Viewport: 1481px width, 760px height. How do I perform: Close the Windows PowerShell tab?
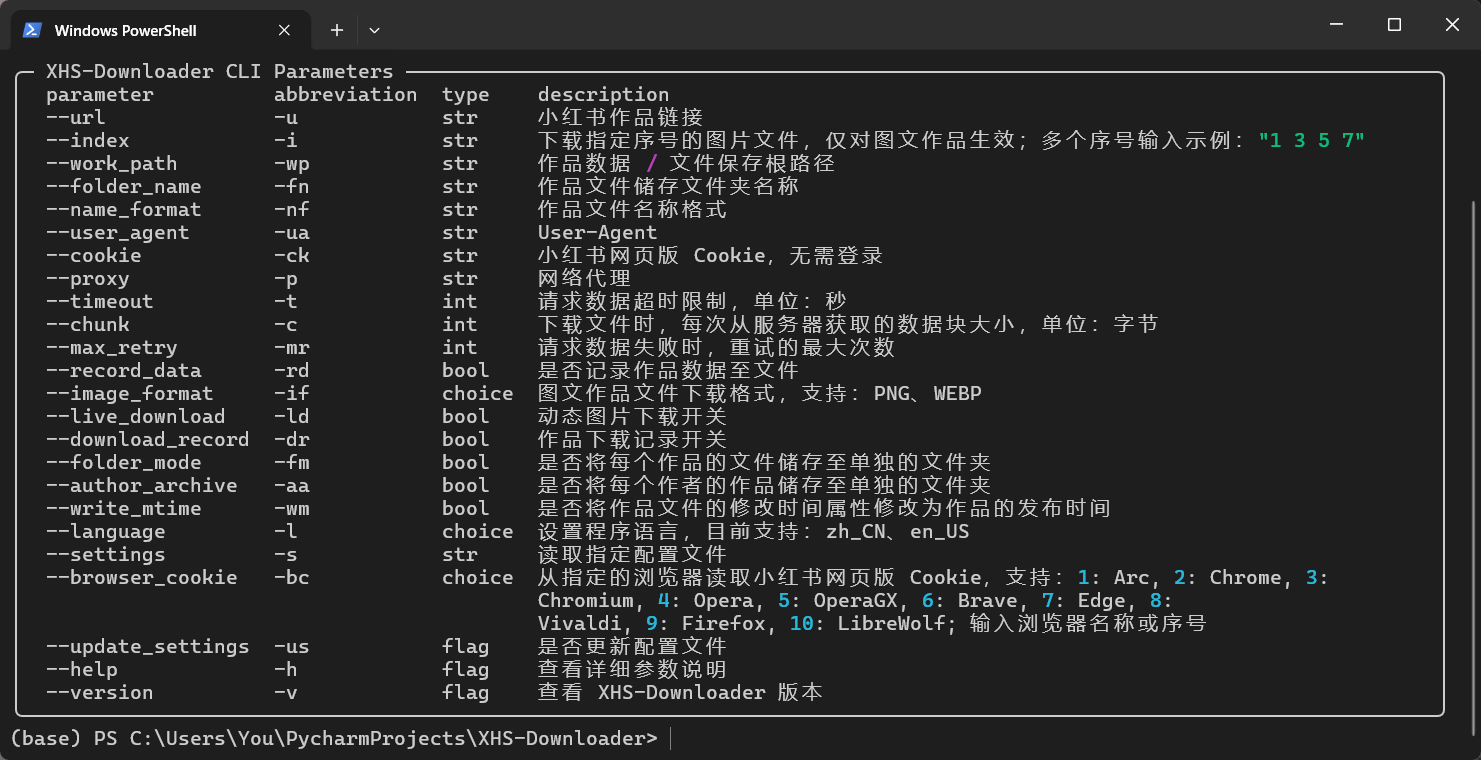285,30
